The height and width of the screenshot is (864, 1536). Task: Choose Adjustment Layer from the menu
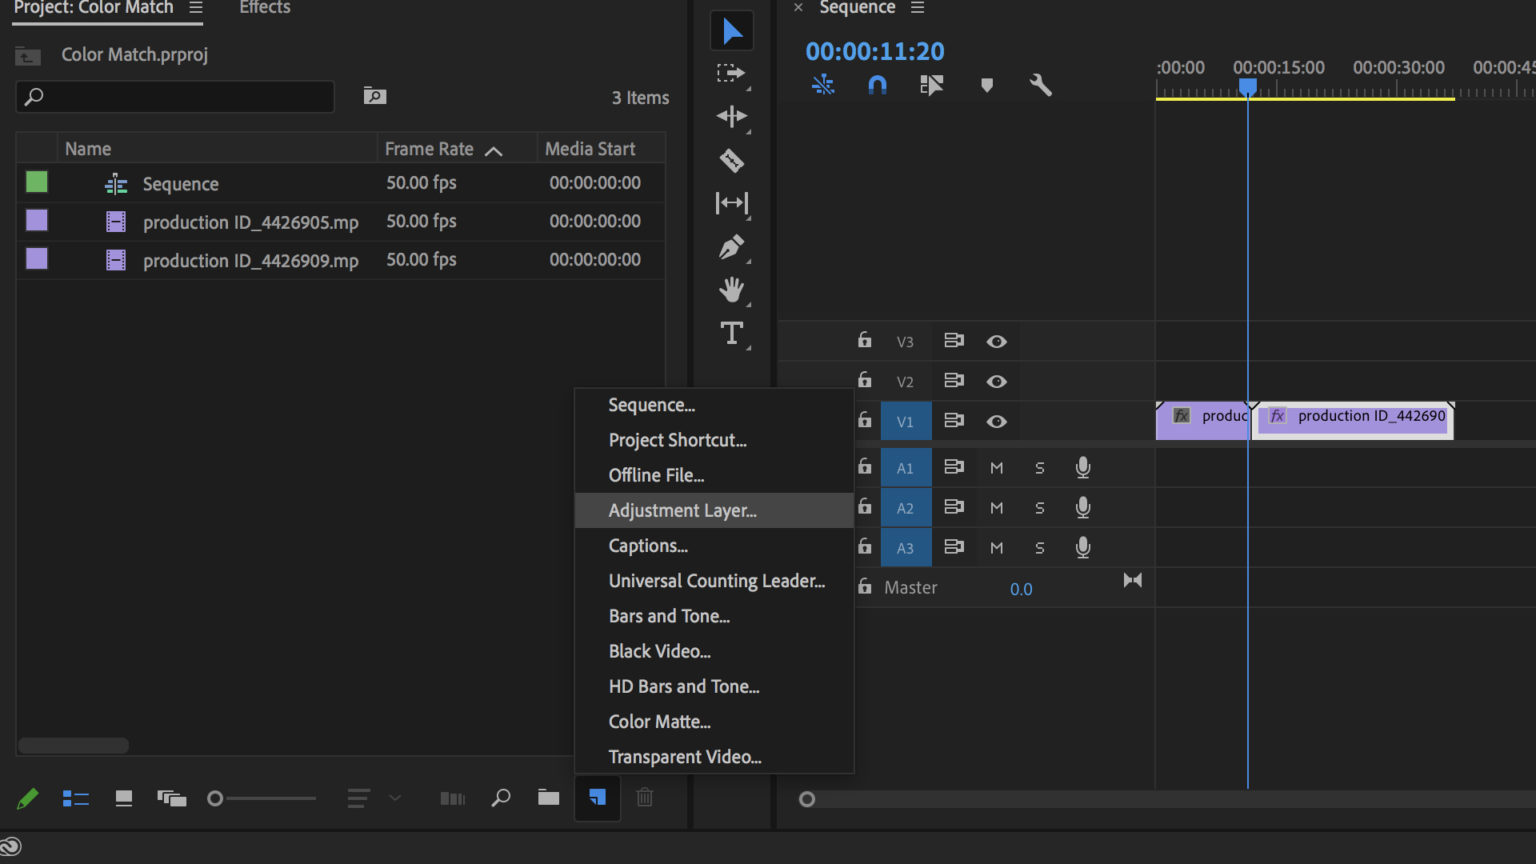(x=682, y=510)
